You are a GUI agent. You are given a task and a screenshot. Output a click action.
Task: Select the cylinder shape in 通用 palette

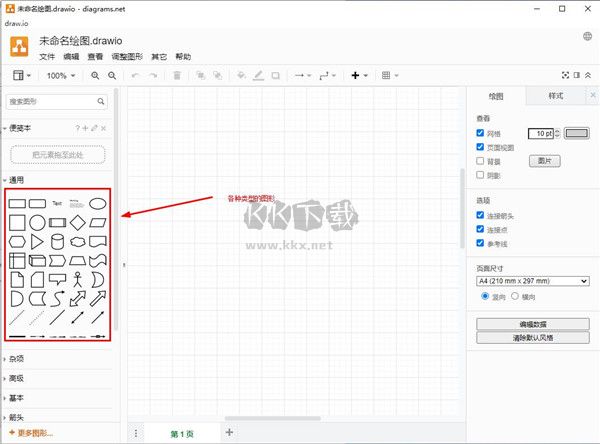tap(57, 242)
